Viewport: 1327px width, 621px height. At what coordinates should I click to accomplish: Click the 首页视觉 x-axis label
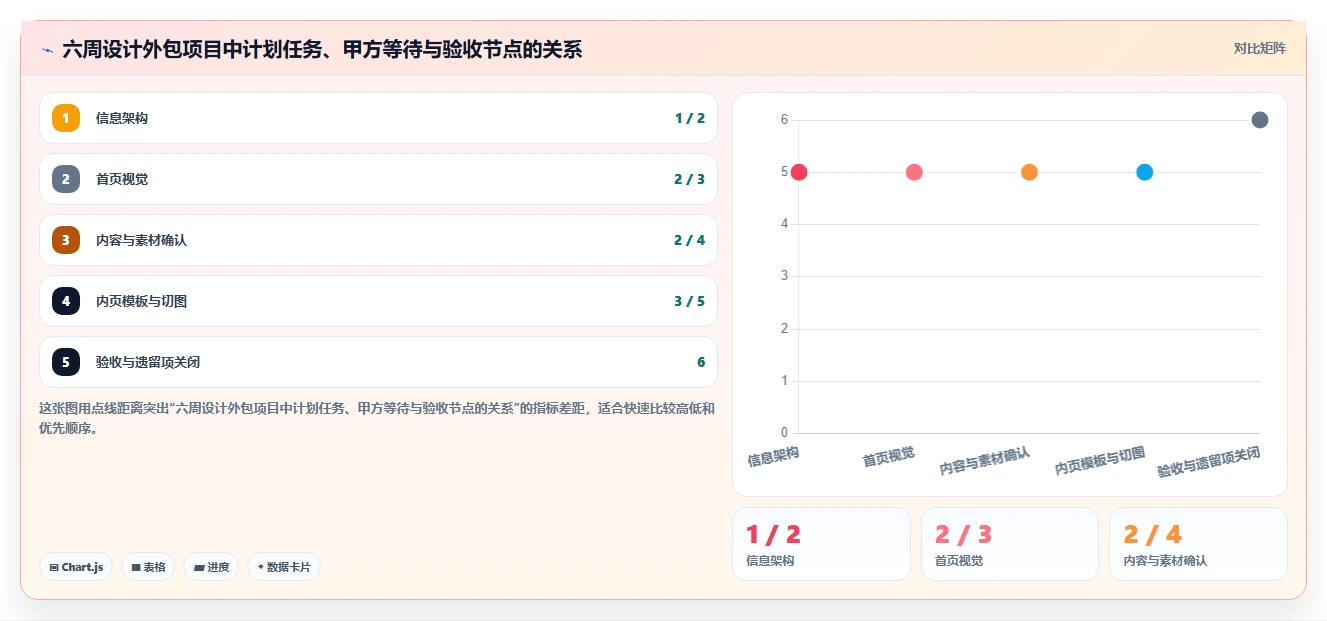[889, 457]
